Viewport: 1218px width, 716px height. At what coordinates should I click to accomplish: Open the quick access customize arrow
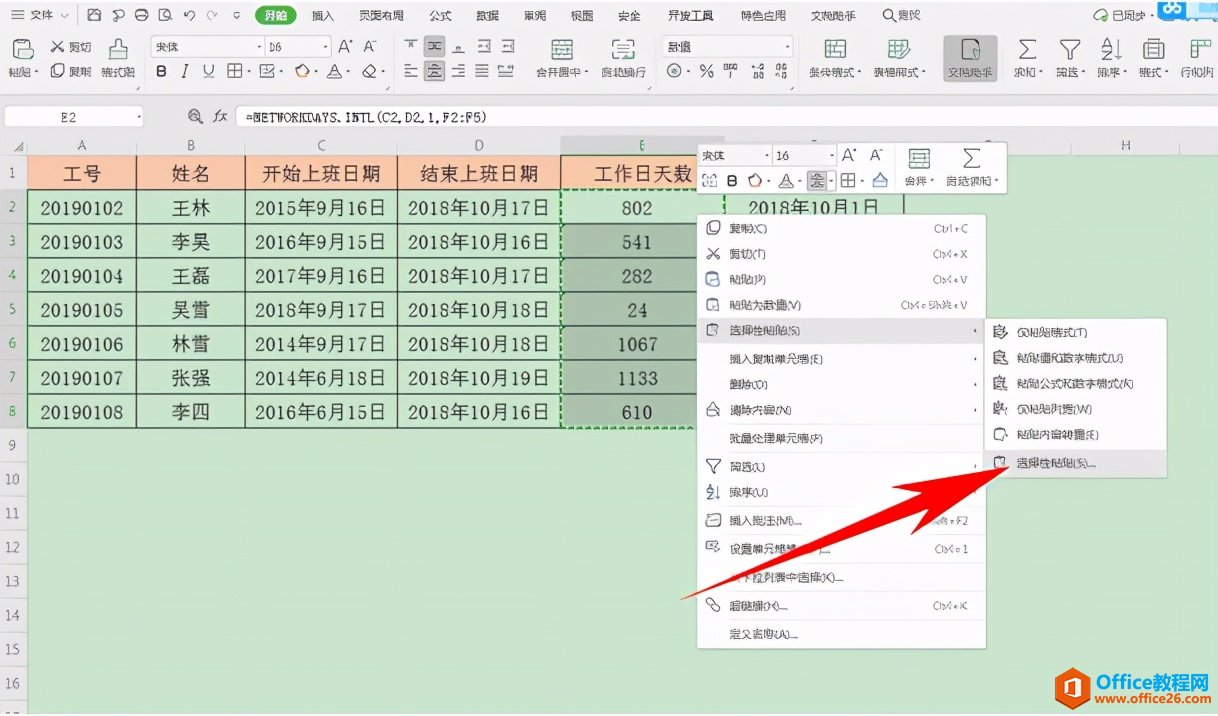236,15
